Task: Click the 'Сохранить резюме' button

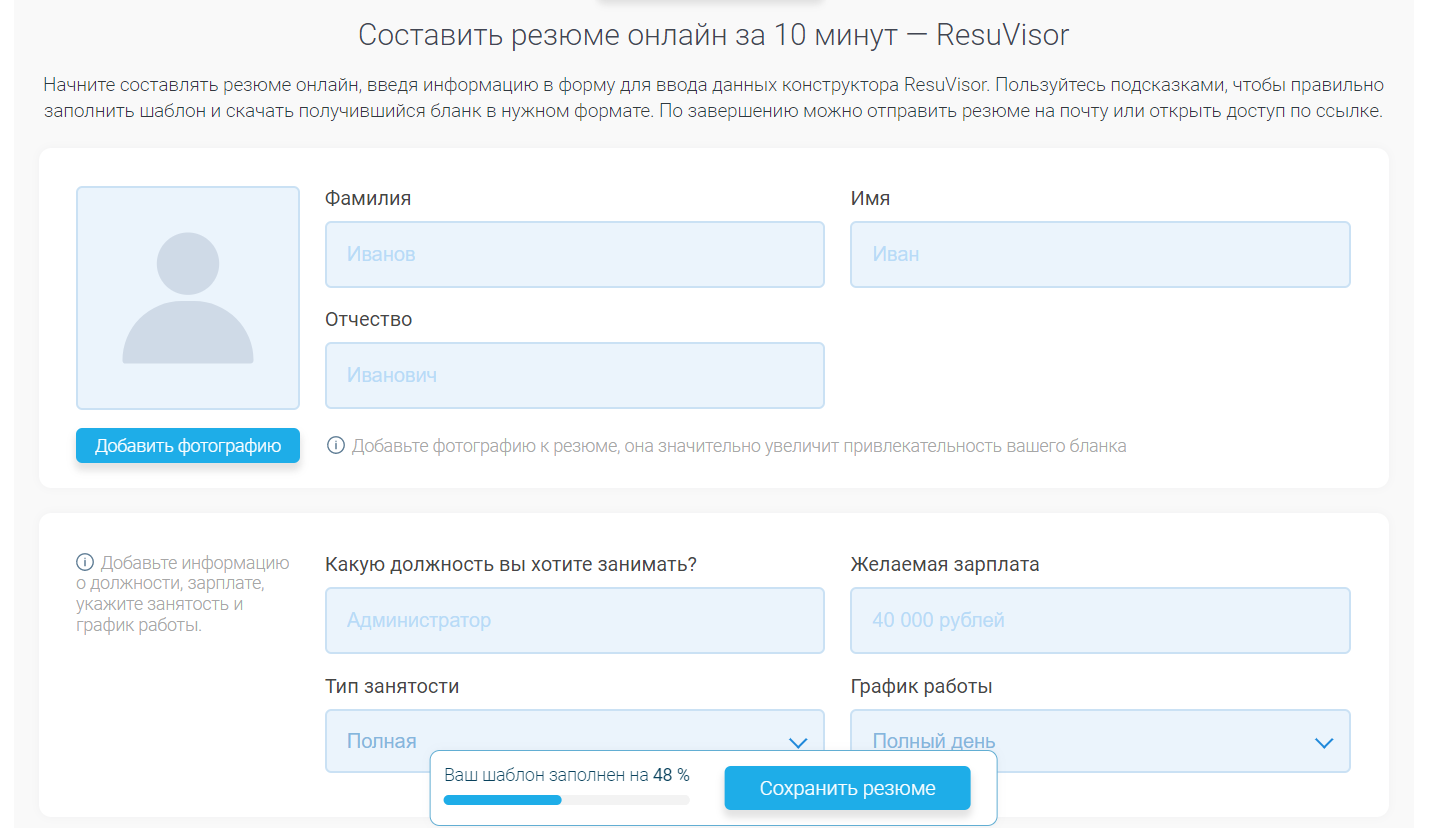Action: click(847, 788)
